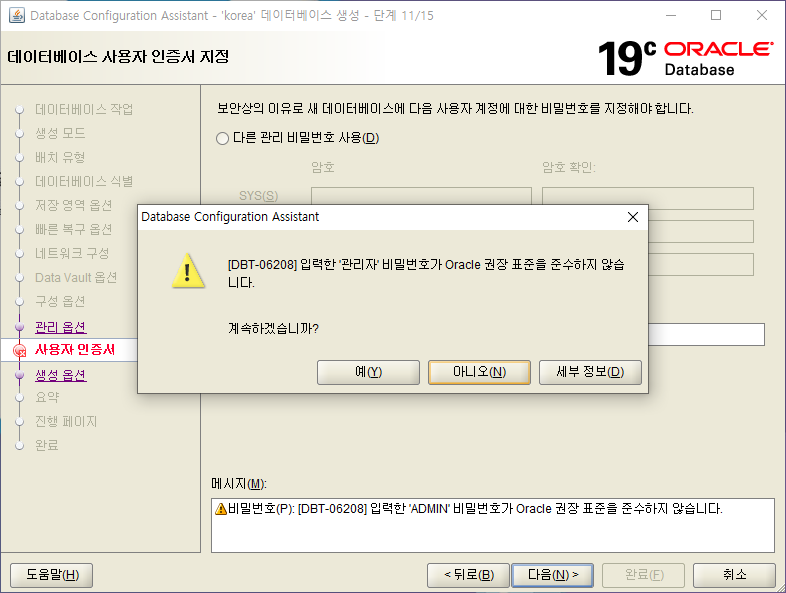
Task: Go back with the < 뒤로(B) button
Action: pyautogui.click(x=468, y=574)
